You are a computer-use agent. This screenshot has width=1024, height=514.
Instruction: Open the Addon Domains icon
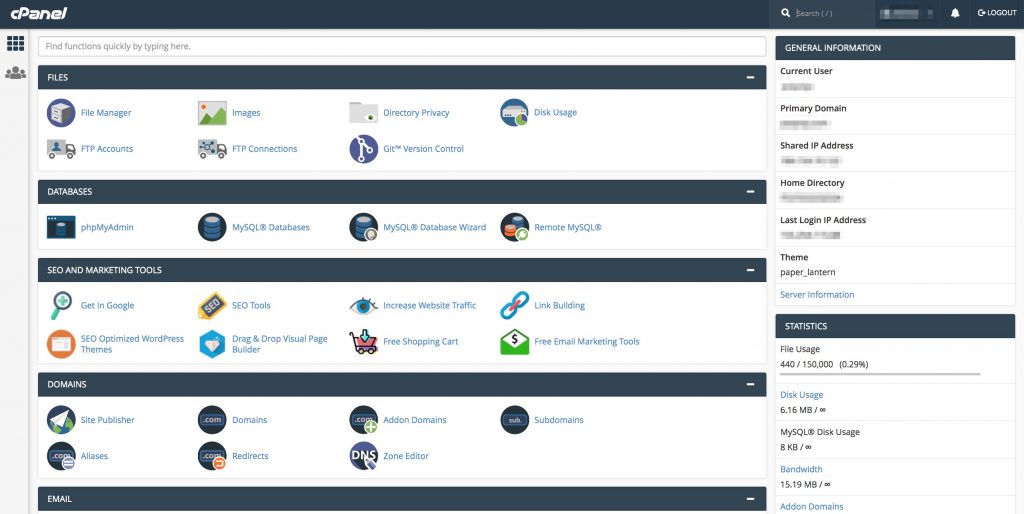363,420
